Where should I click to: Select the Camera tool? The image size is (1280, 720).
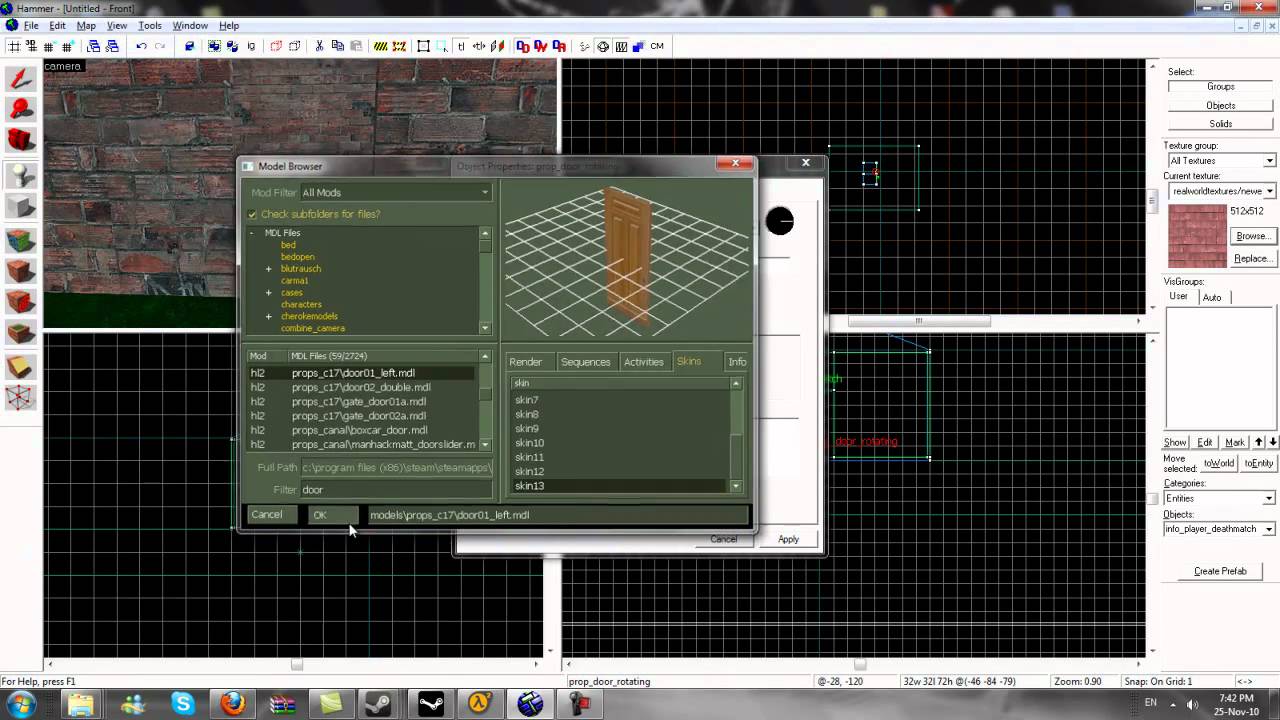point(21,140)
